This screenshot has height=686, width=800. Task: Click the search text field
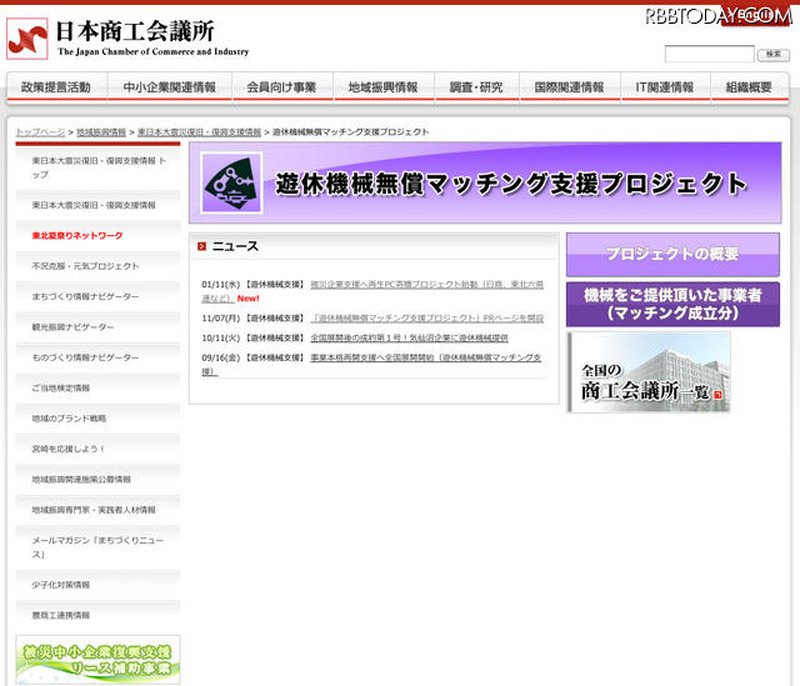[709, 54]
